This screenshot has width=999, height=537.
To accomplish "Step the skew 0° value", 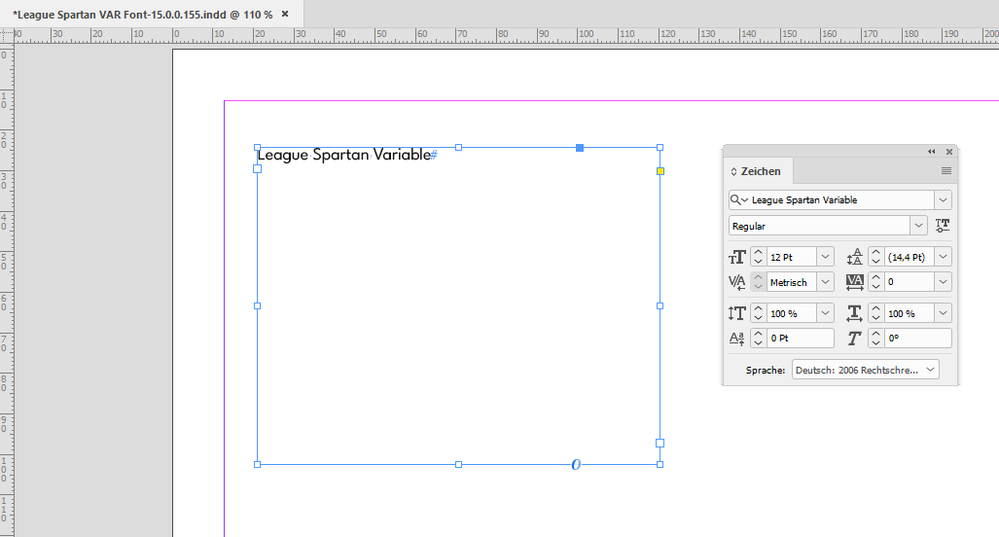I will 876,338.
